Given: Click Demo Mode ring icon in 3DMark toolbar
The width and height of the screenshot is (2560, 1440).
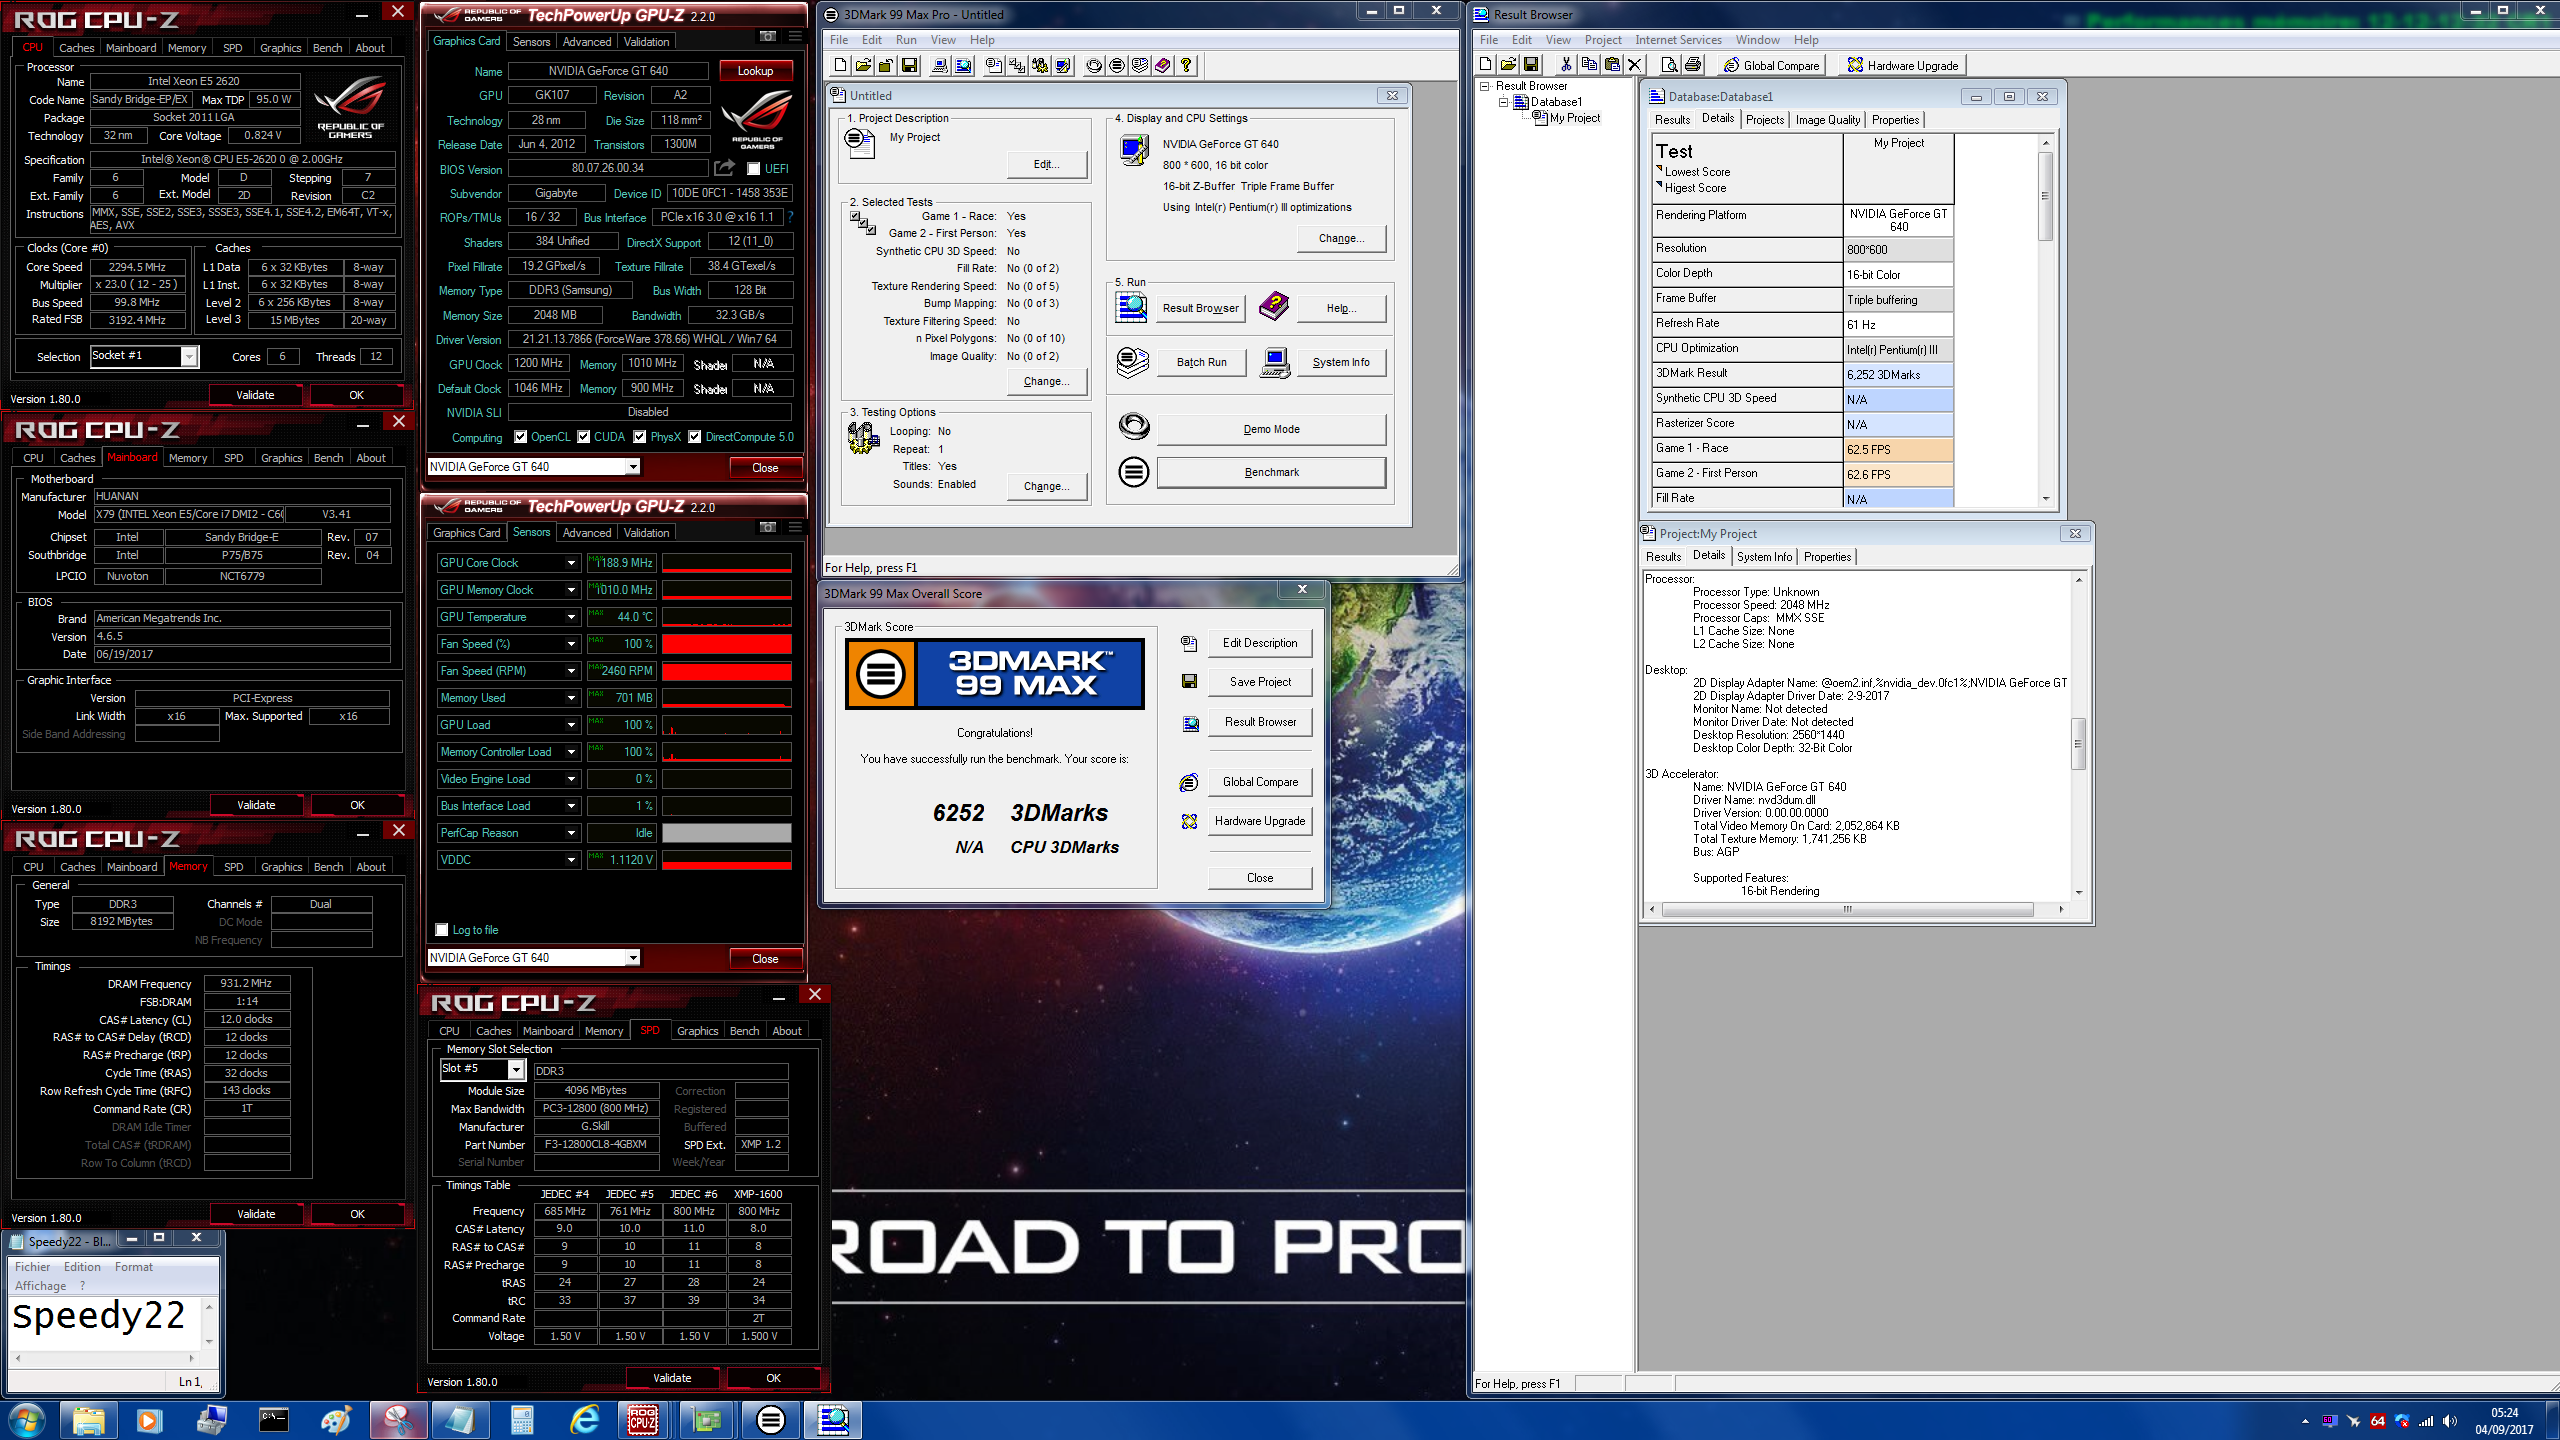Looking at the screenshot, I should pyautogui.click(x=1094, y=66).
